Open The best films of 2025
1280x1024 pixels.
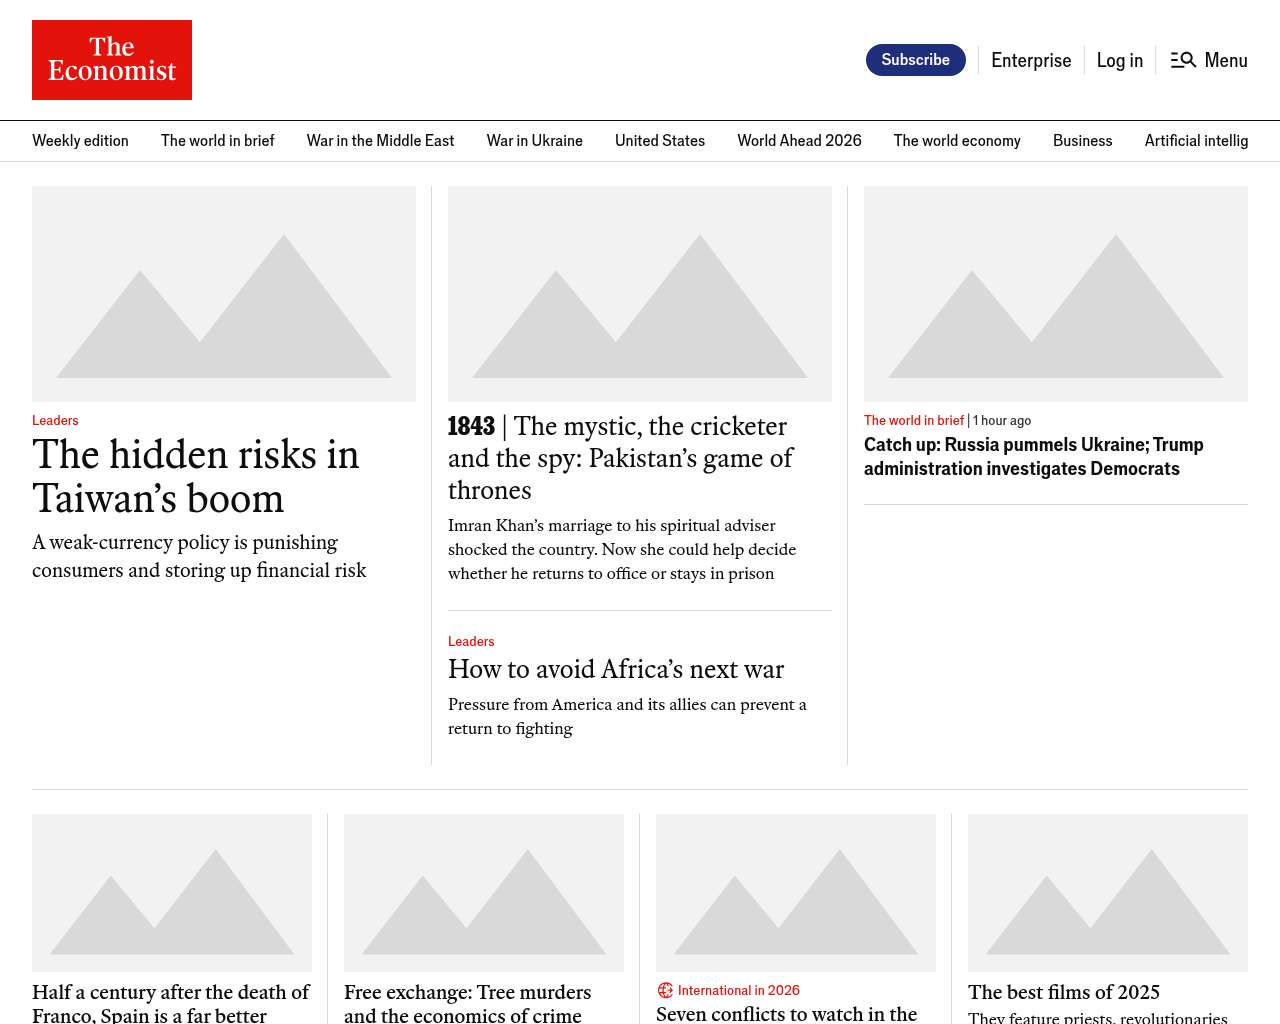(1063, 992)
